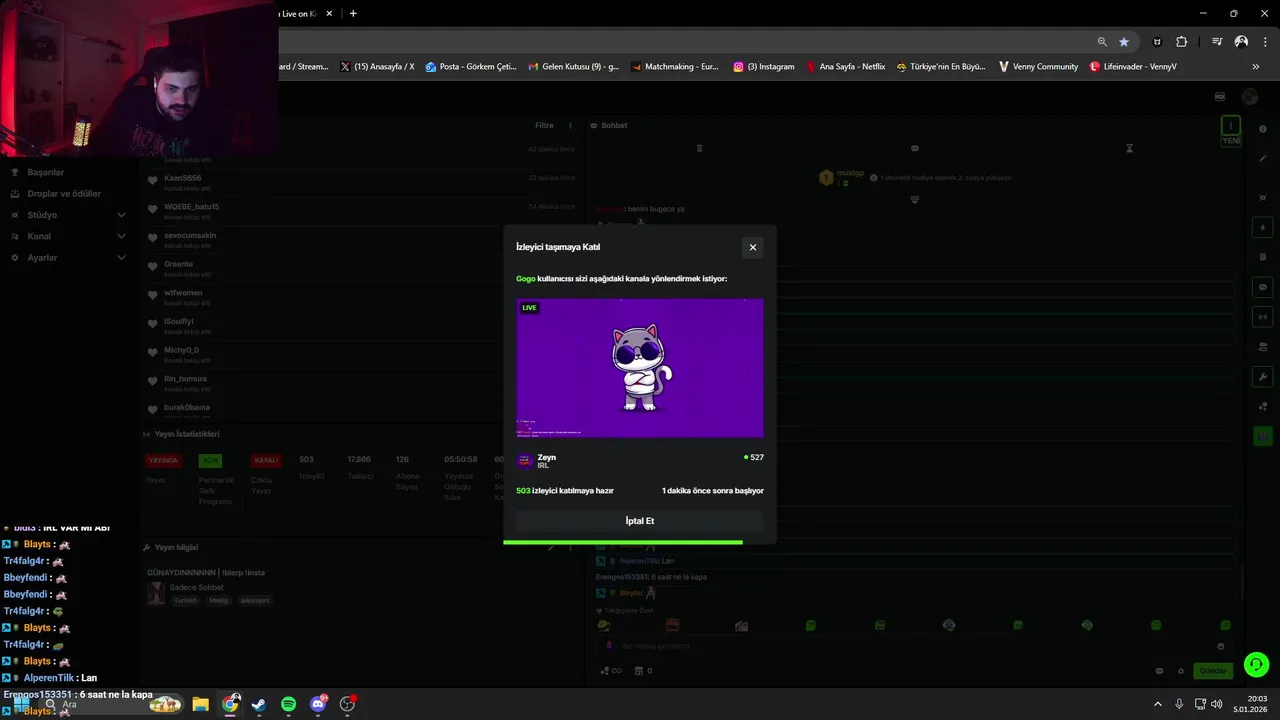Click the Gogo username in the dialog
The width and height of the screenshot is (1280, 720).
(526, 279)
